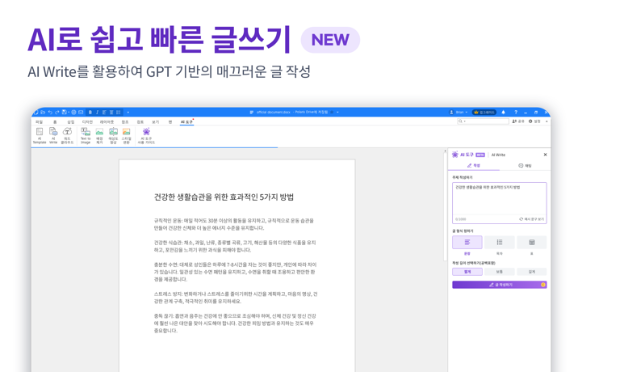This screenshot has height=379, width=618.
Task: Select the table writing format option
Action: pyautogui.click(x=532, y=242)
